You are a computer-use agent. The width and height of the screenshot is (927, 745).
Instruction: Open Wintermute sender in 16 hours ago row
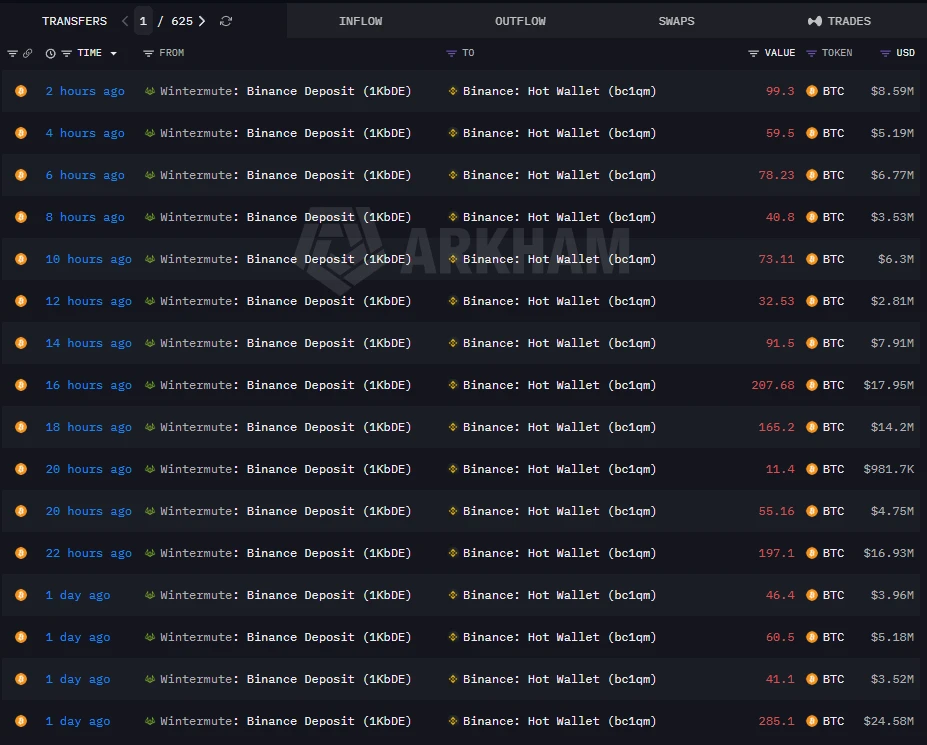coord(286,385)
